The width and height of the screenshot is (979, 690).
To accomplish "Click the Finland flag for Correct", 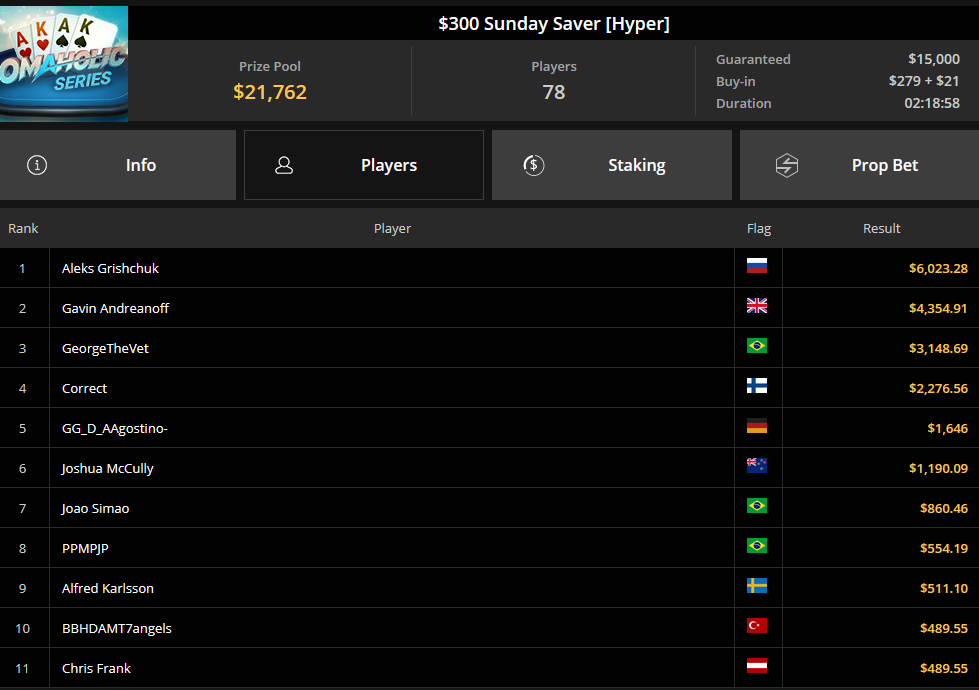I will tap(757, 386).
